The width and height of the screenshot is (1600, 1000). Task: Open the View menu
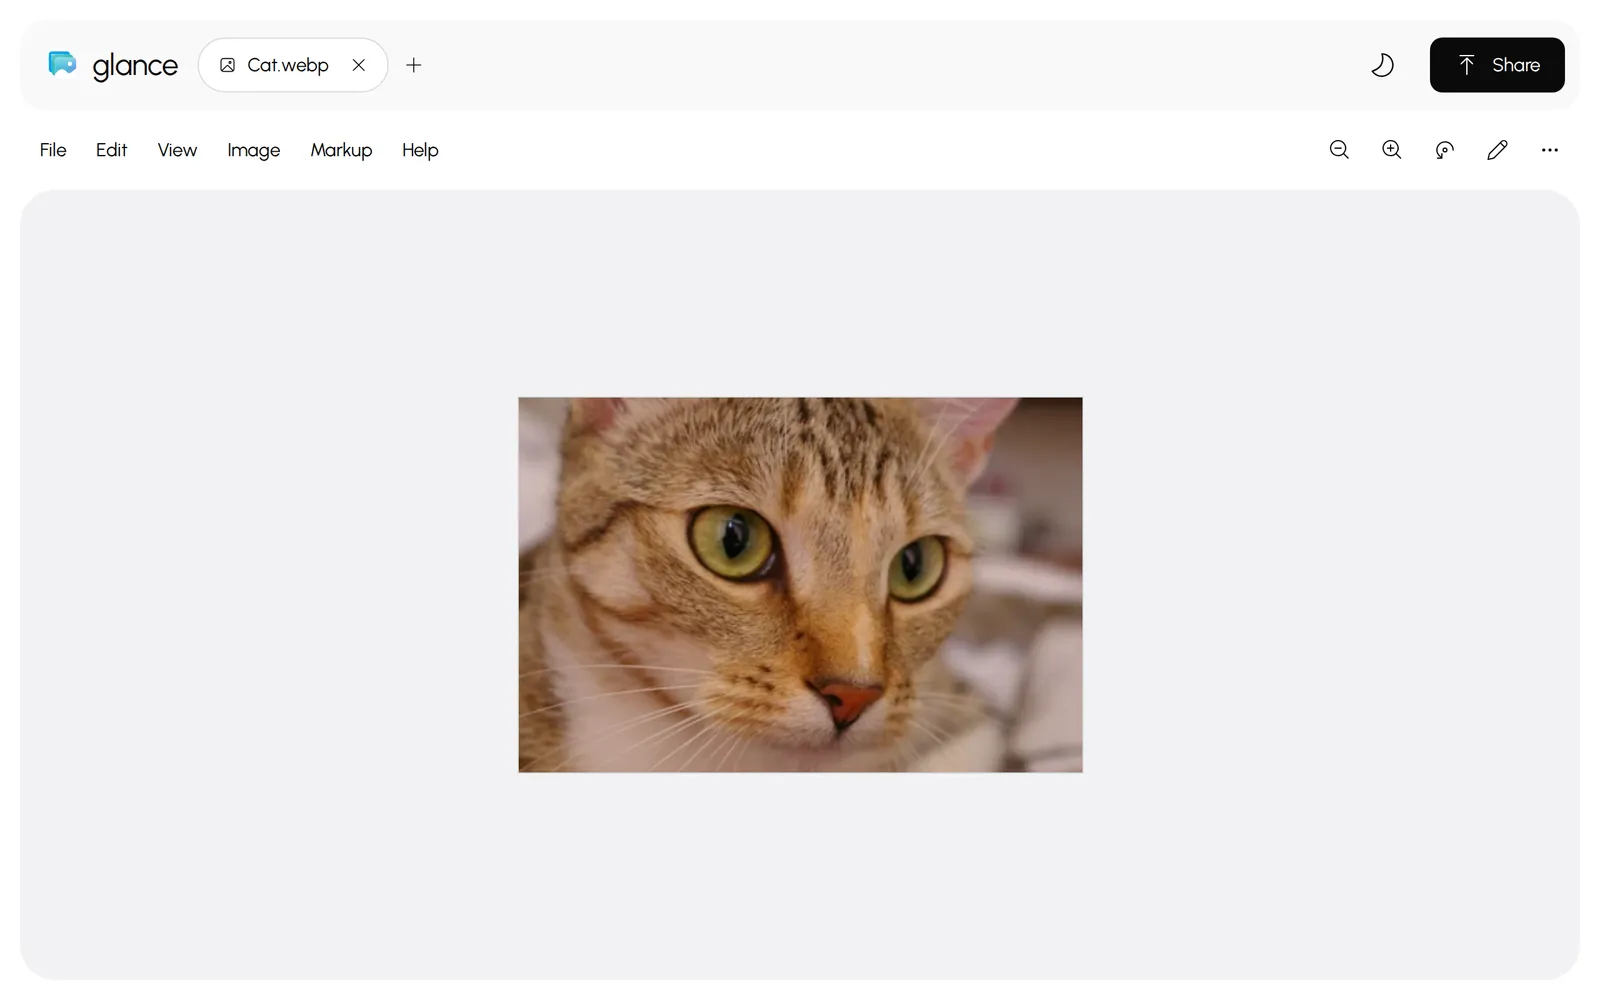point(177,150)
